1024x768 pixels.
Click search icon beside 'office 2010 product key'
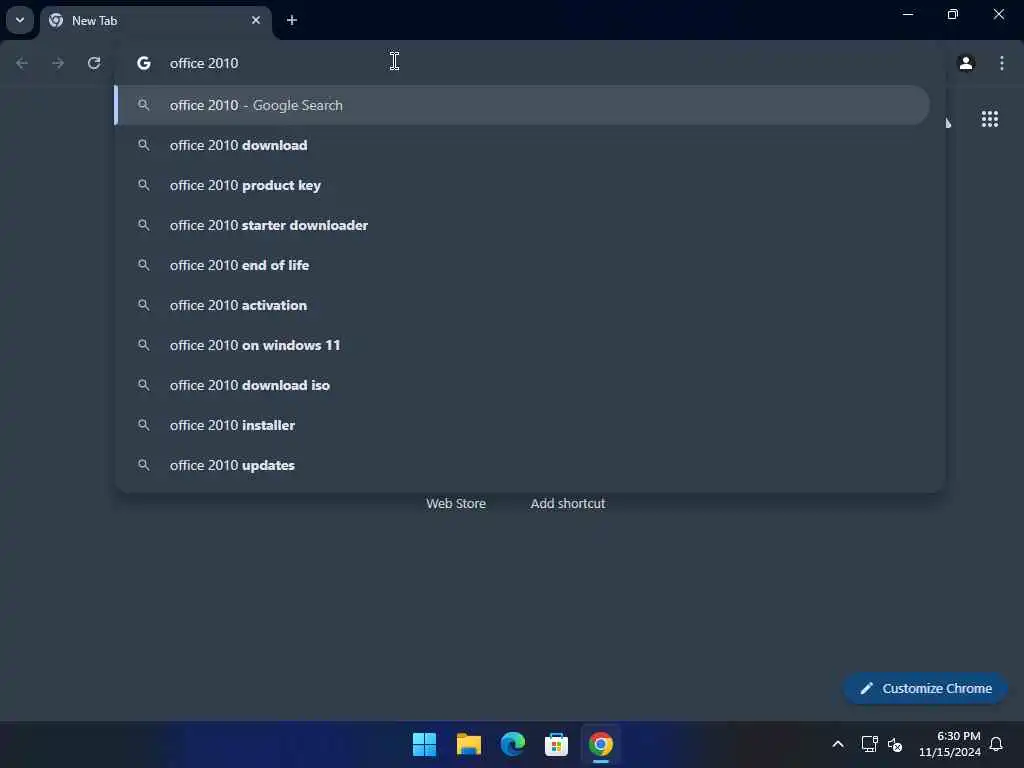pyautogui.click(x=144, y=185)
